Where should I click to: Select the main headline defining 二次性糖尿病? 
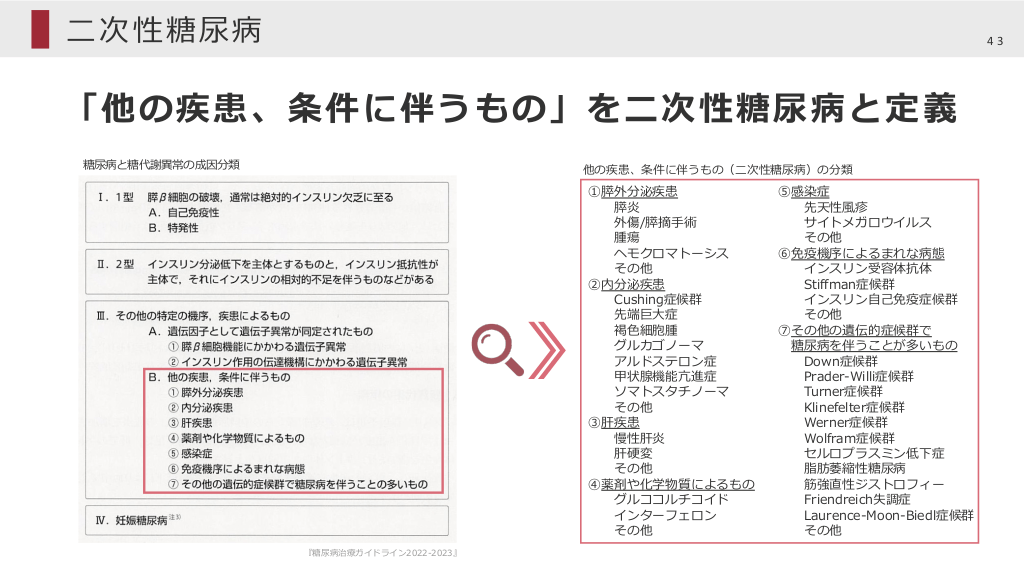520,108
